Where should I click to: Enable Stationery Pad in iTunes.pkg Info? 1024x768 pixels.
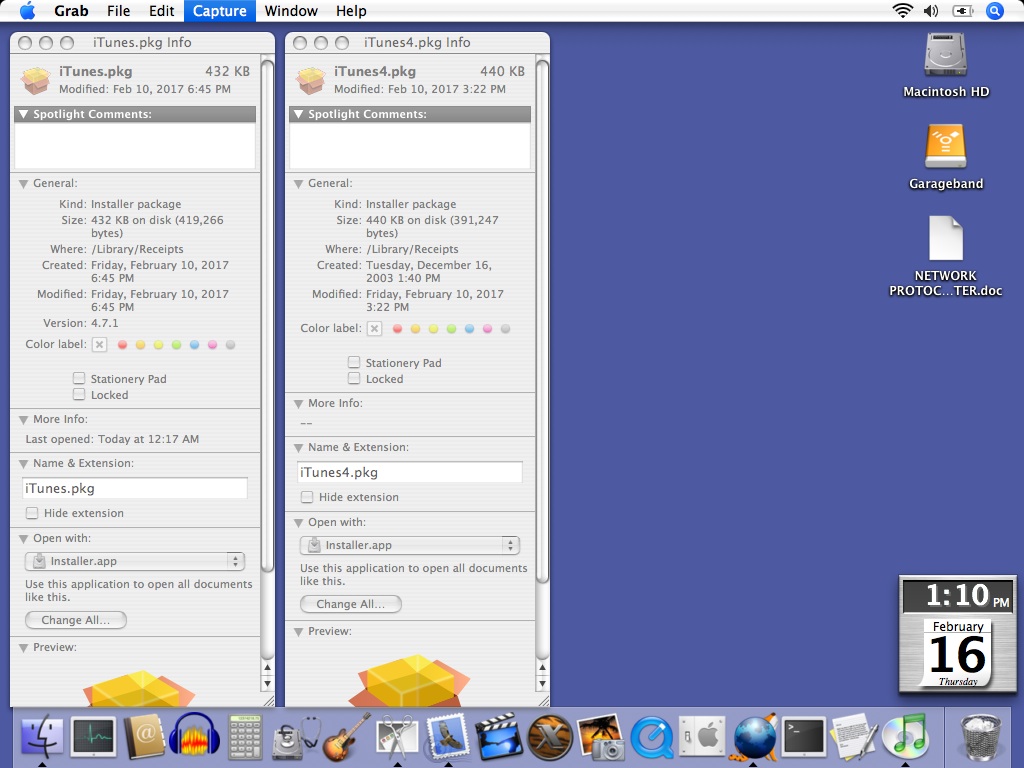click(x=79, y=378)
